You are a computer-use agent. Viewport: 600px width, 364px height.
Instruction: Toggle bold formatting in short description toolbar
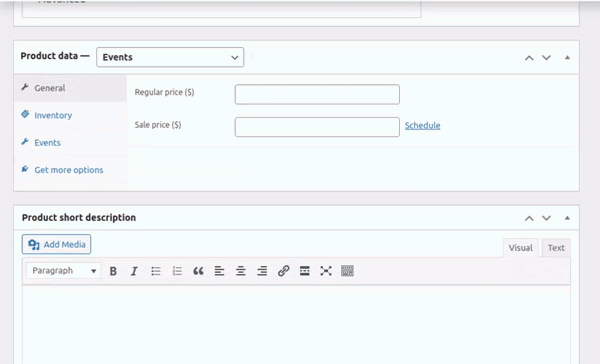[113, 271]
